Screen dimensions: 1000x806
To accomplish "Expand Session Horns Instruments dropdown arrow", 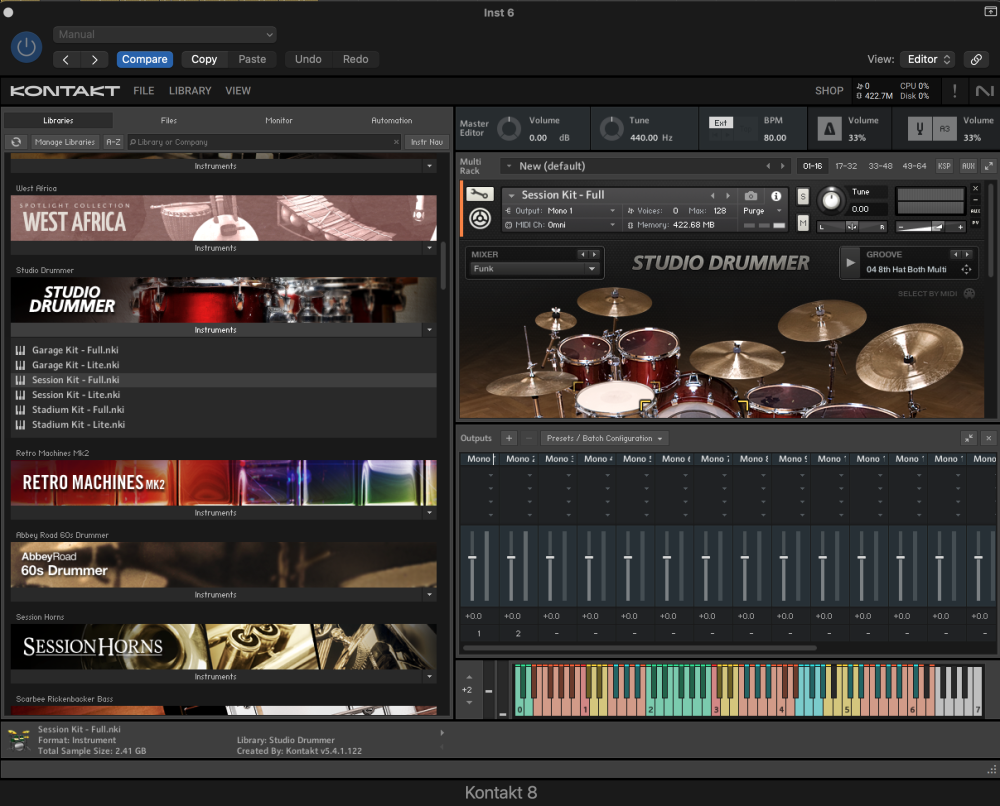I will [429, 677].
